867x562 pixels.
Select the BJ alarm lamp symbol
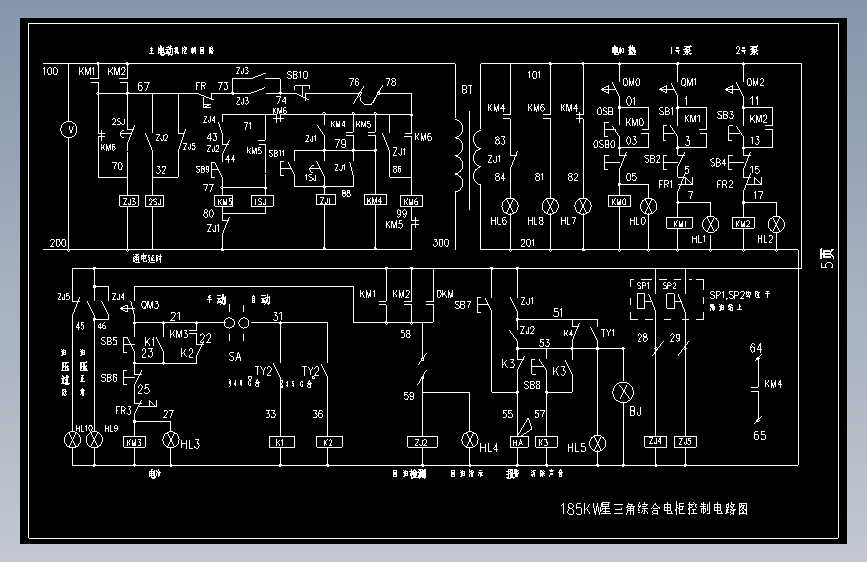click(623, 392)
